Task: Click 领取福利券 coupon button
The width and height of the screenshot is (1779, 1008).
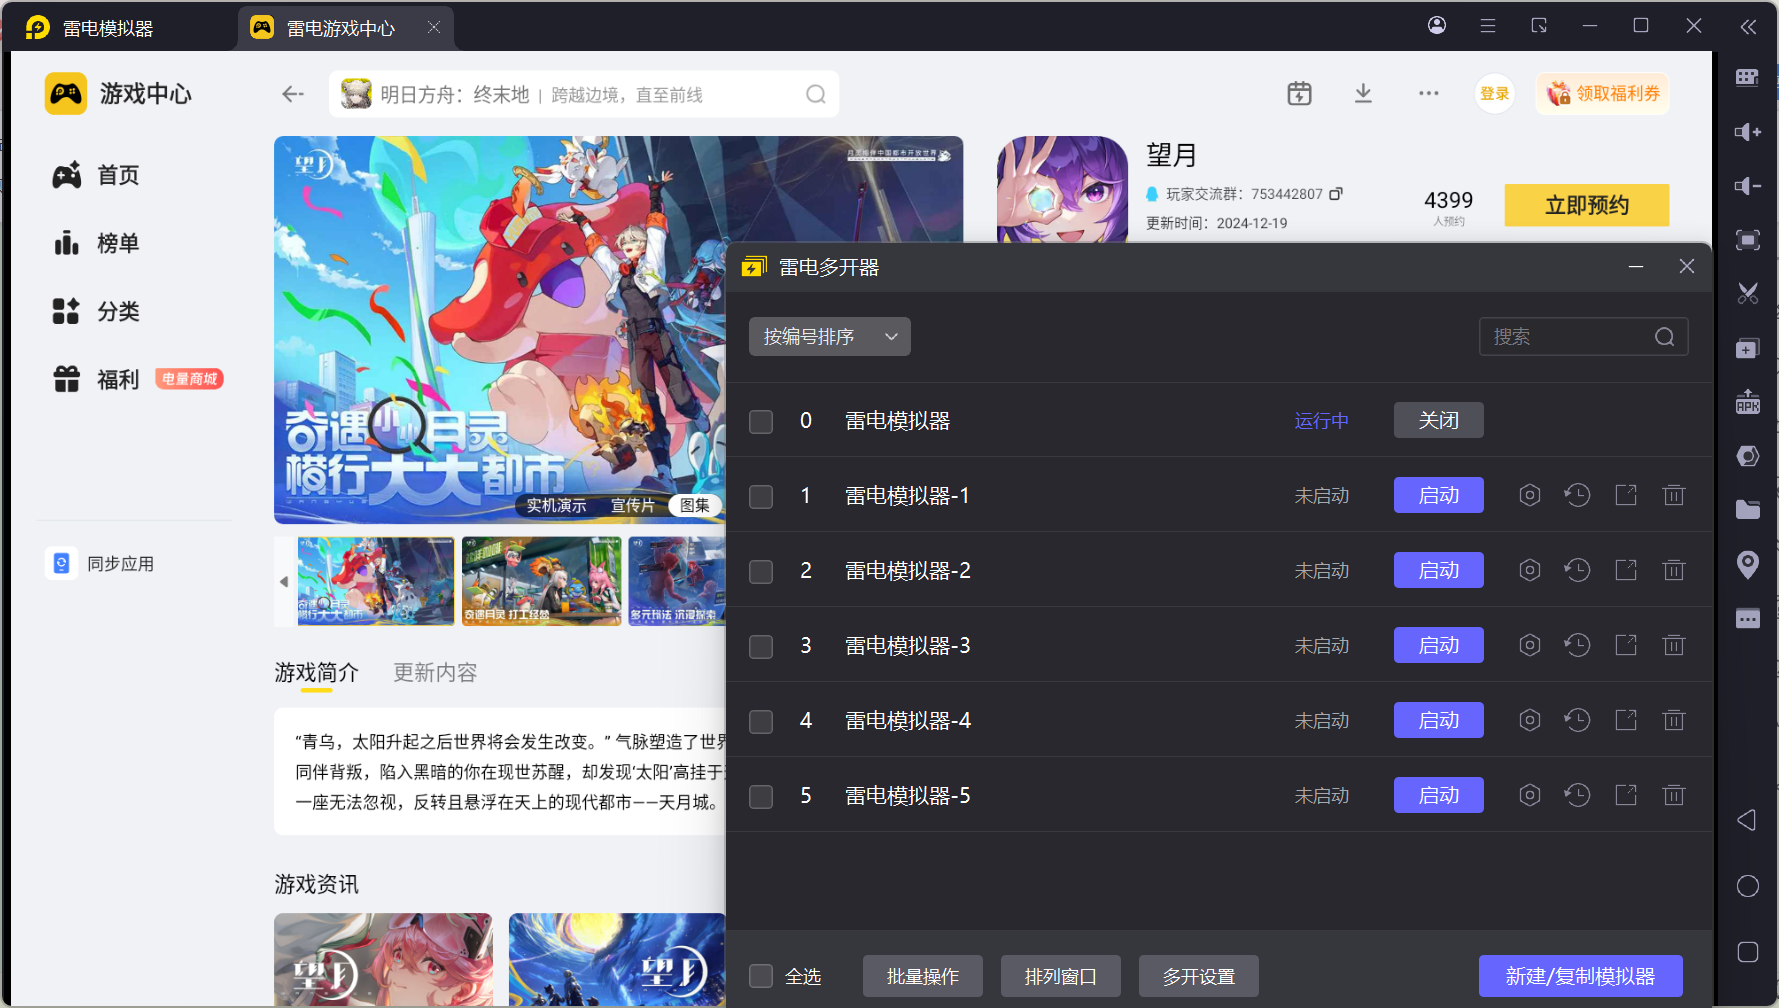Action: (1603, 94)
